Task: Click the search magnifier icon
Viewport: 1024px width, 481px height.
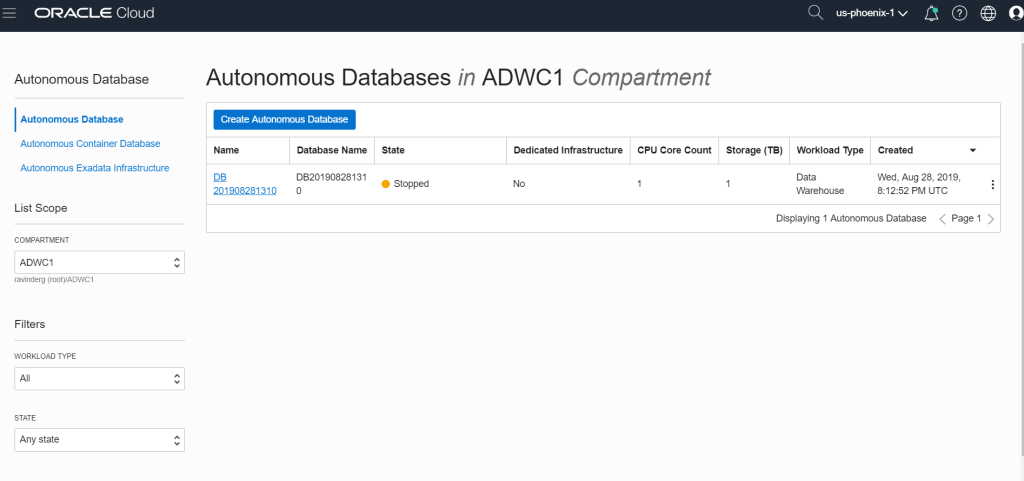Action: pyautogui.click(x=815, y=13)
